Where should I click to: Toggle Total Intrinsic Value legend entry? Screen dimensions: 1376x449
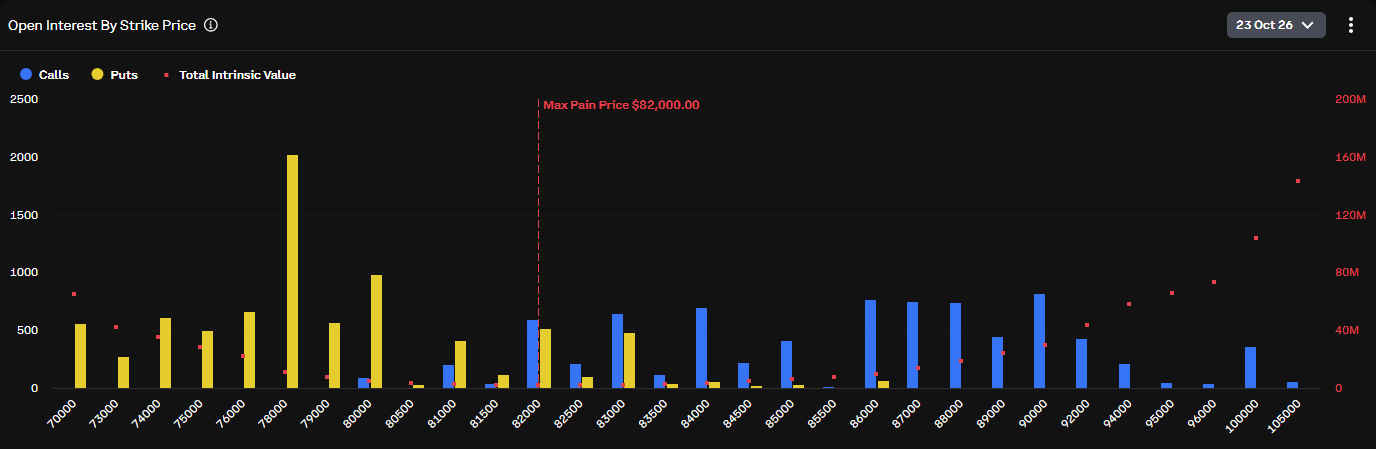tap(229, 74)
